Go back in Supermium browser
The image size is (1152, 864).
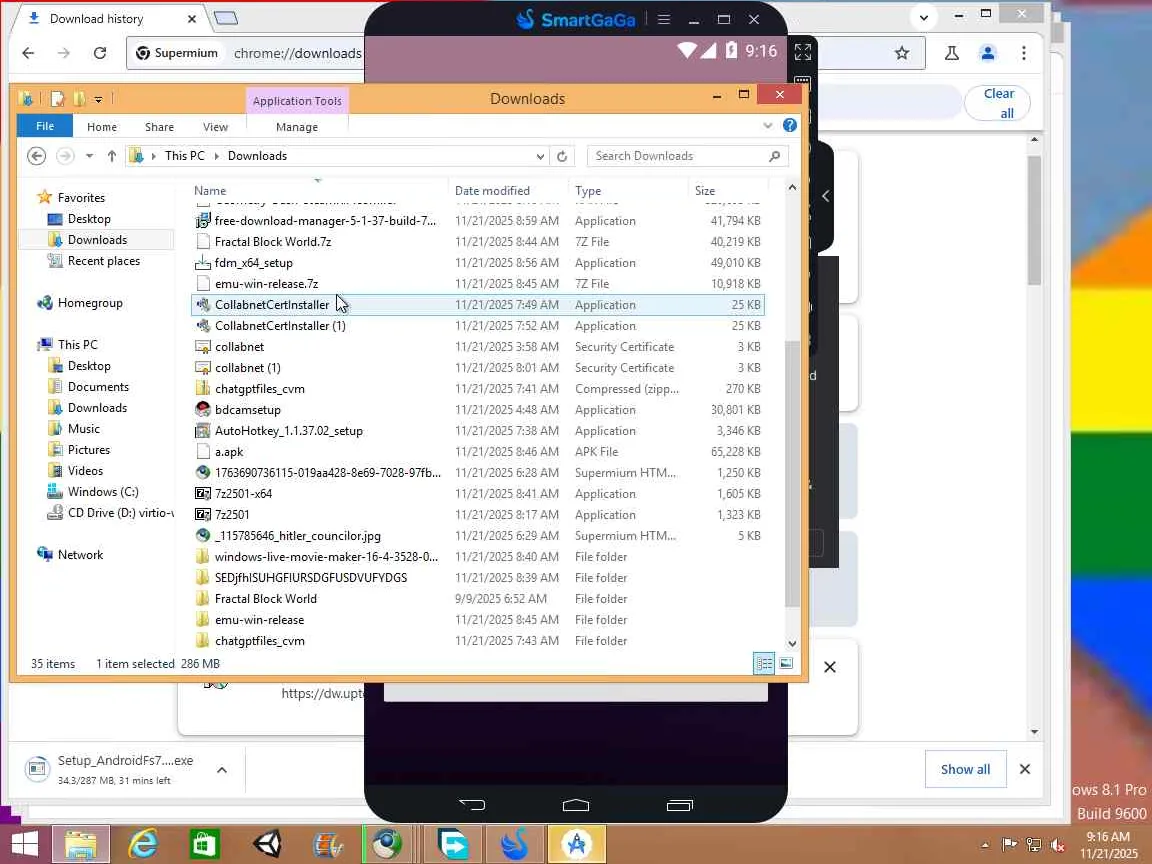[x=28, y=53]
